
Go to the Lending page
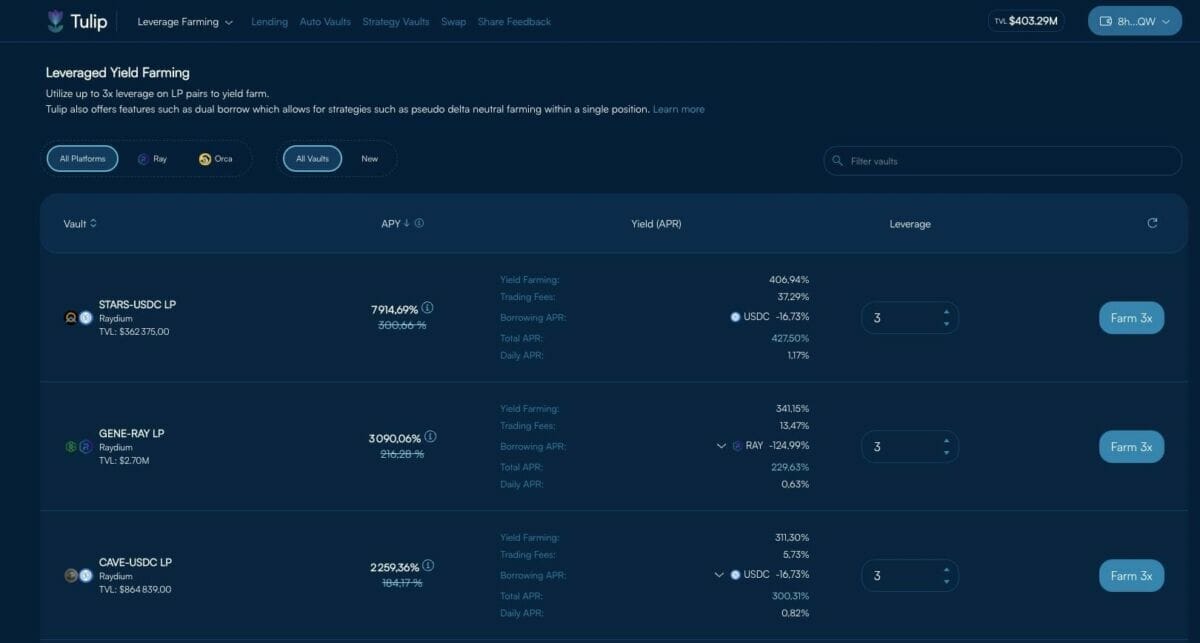tap(269, 22)
